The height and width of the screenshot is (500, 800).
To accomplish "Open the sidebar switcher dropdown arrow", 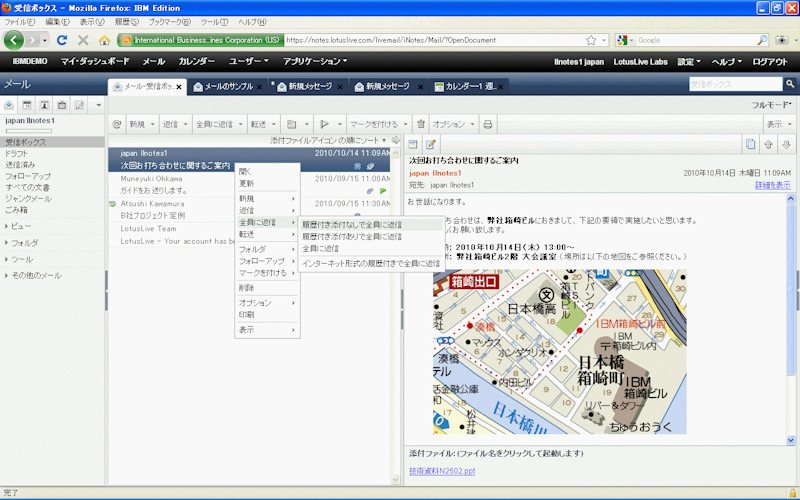I will pos(98,105).
